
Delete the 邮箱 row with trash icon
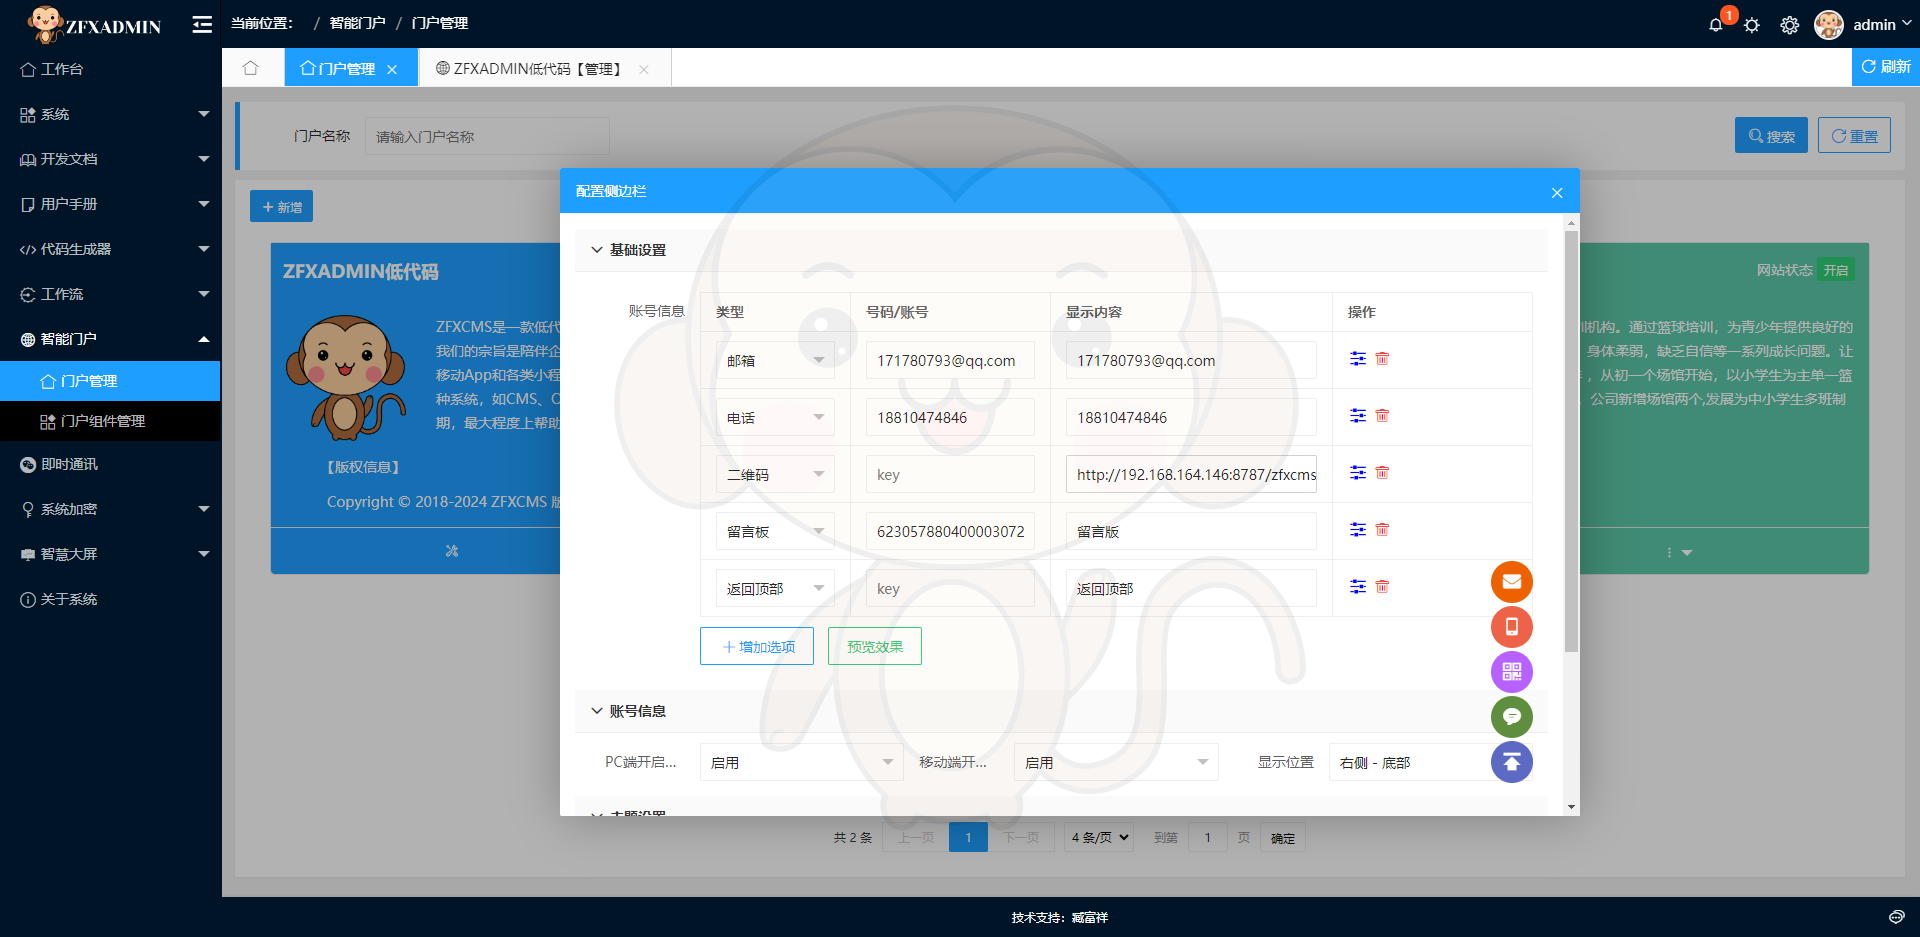(x=1382, y=359)
